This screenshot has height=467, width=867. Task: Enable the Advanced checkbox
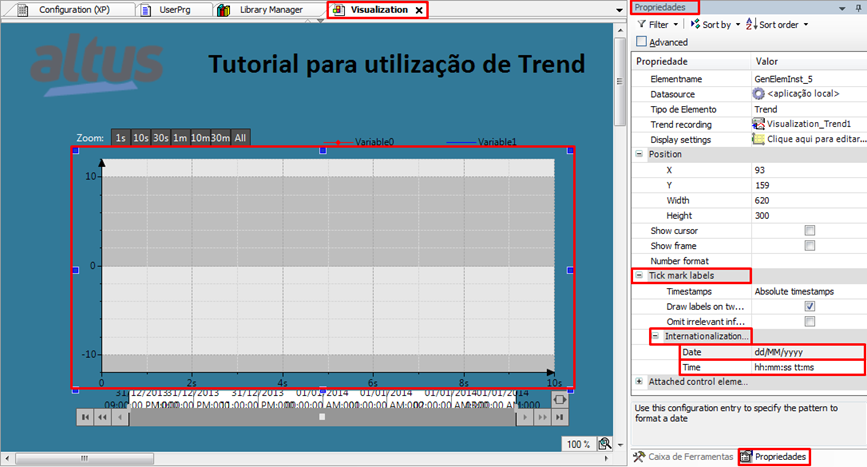coord(641,42)
